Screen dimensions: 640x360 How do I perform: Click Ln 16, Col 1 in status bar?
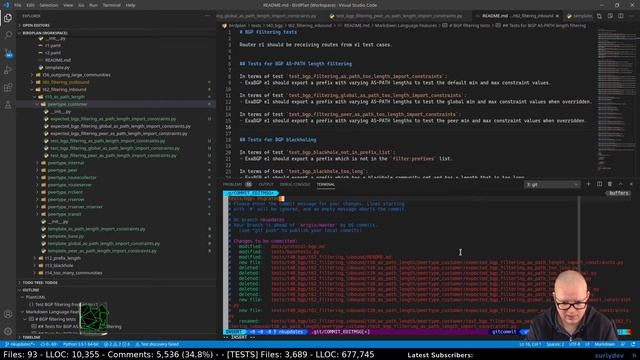click(x=530, y=344)
